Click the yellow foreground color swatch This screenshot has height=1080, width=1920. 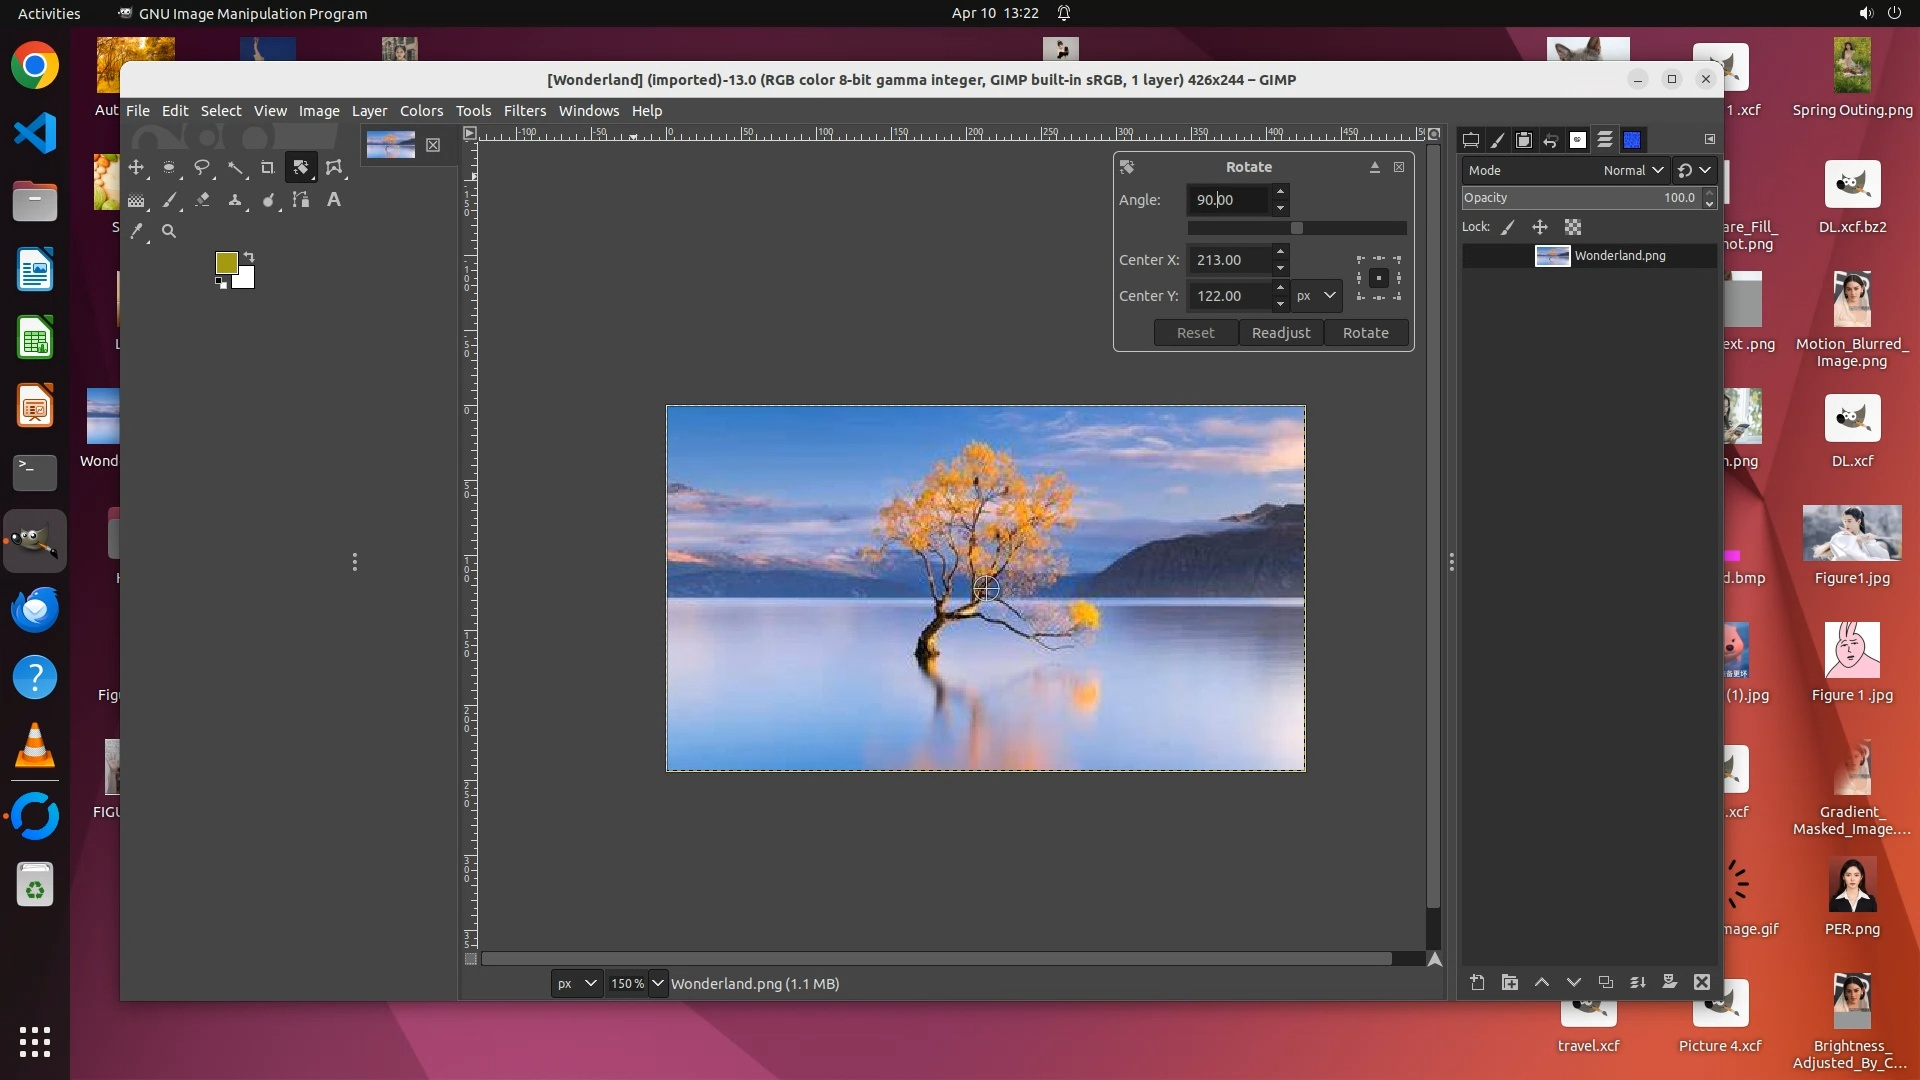point(226,262)
